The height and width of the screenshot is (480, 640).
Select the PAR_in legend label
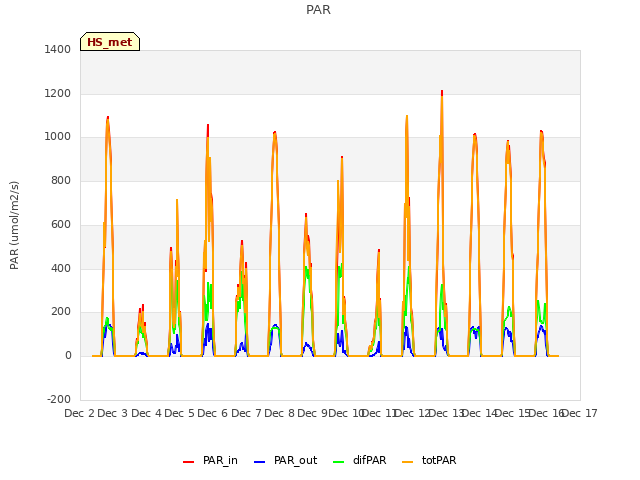pyautogui.click(x=220, y=460)
